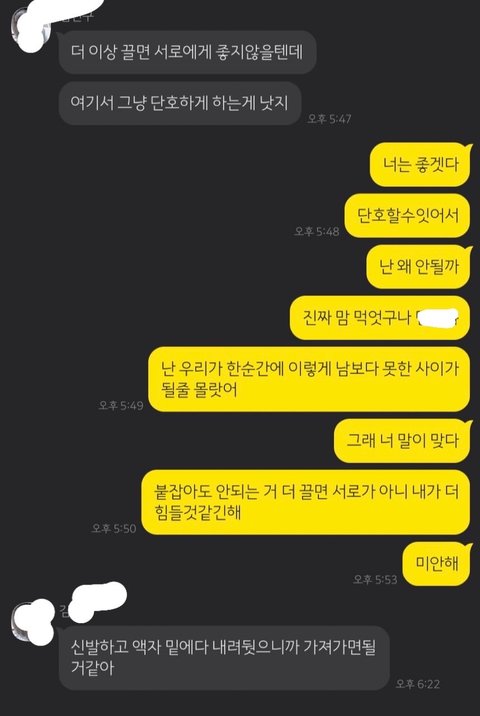480x716 pixels.
Task: Select the message starting with '붙잡아도 안되는 거'
Action: 306,502
